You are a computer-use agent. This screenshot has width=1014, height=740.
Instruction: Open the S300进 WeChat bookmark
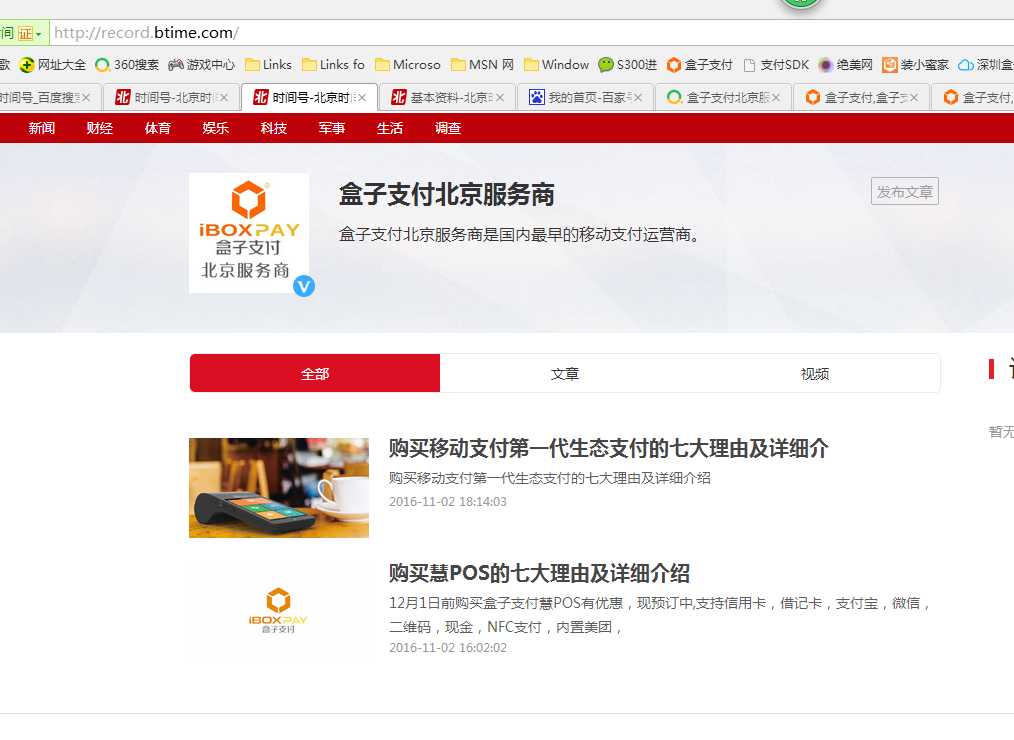click(x=627, y=65)
